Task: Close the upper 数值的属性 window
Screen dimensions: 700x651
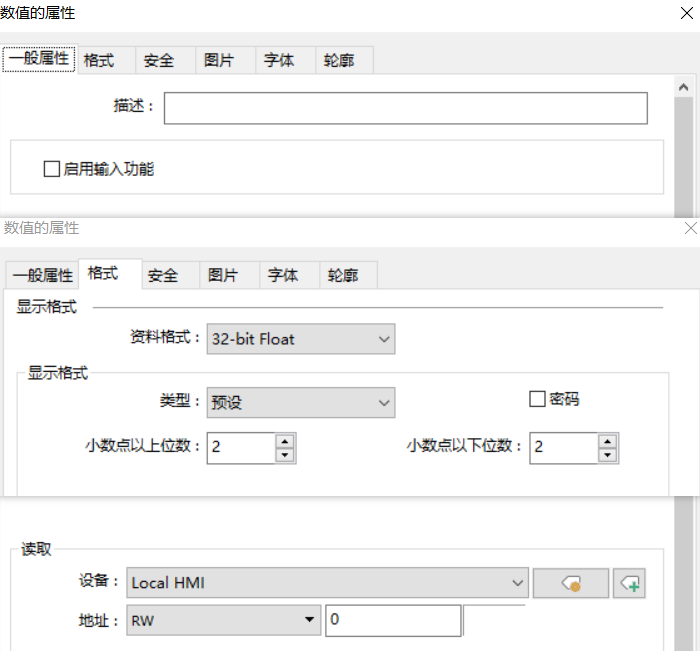Action: coord(687,13)
